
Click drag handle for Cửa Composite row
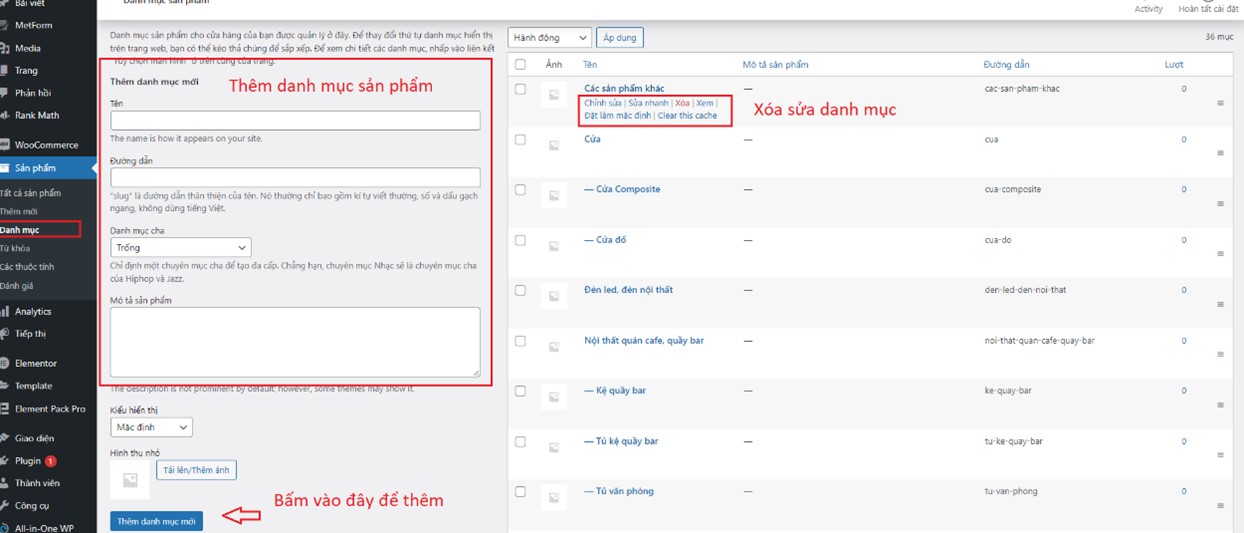point(1220,204)
